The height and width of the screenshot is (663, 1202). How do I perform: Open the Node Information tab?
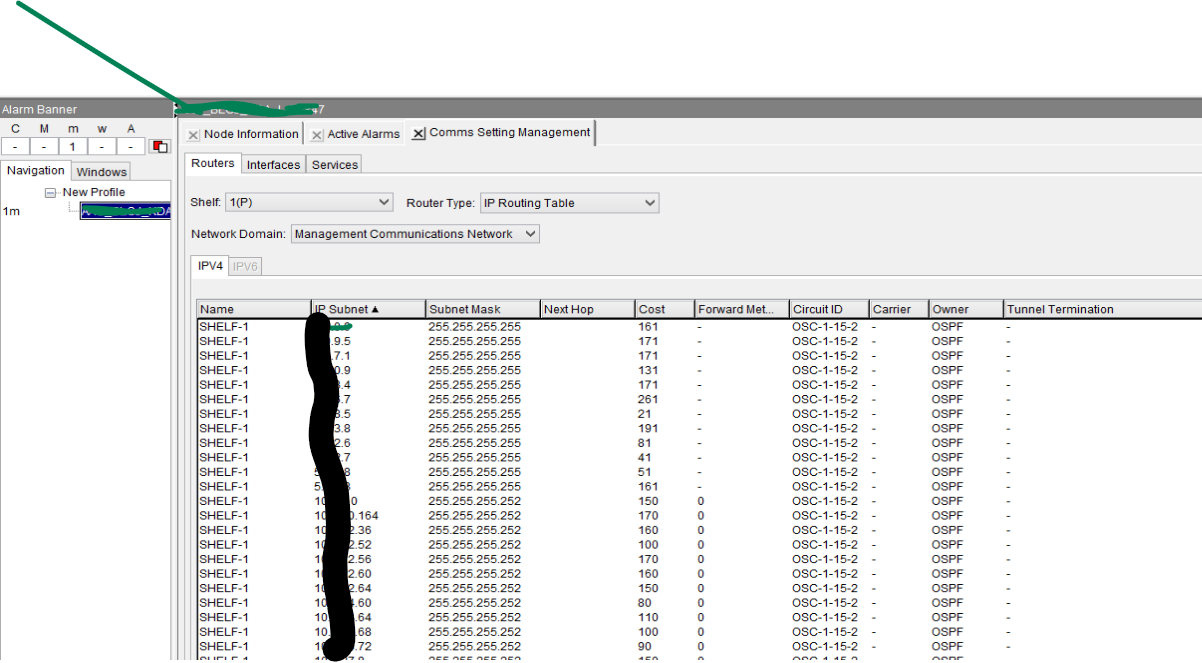(x=251, y=134)
